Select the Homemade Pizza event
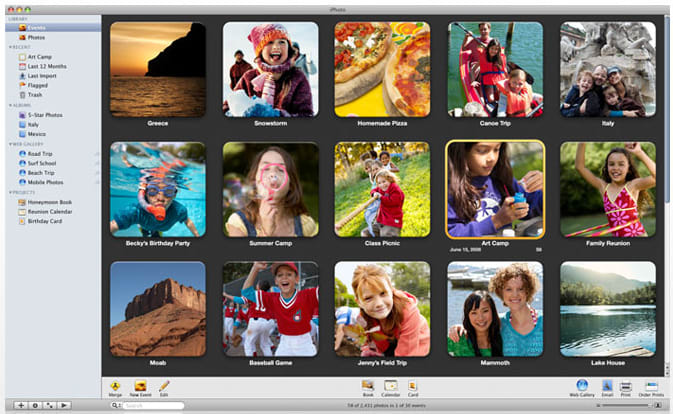The width and height of the screenshot is (673, 414). tap(382, 70)
